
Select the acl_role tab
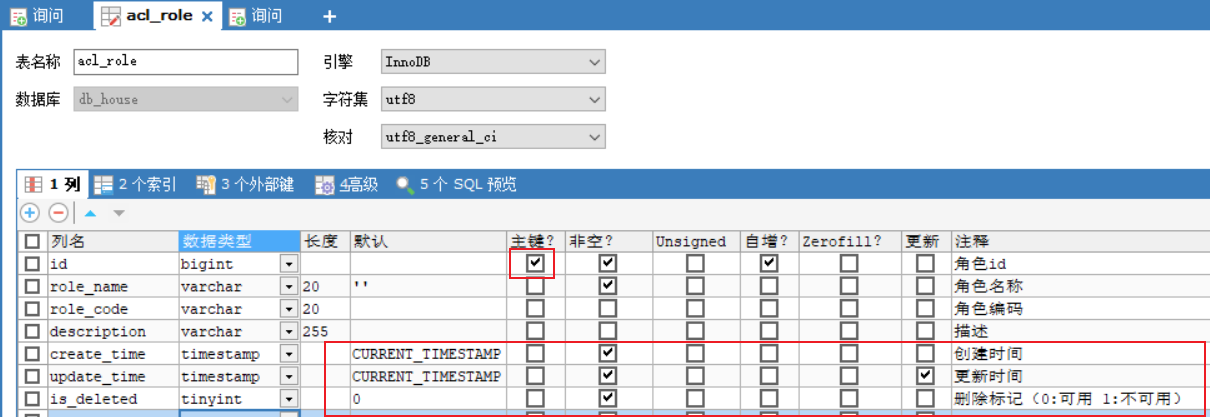[x=158, y=16]
